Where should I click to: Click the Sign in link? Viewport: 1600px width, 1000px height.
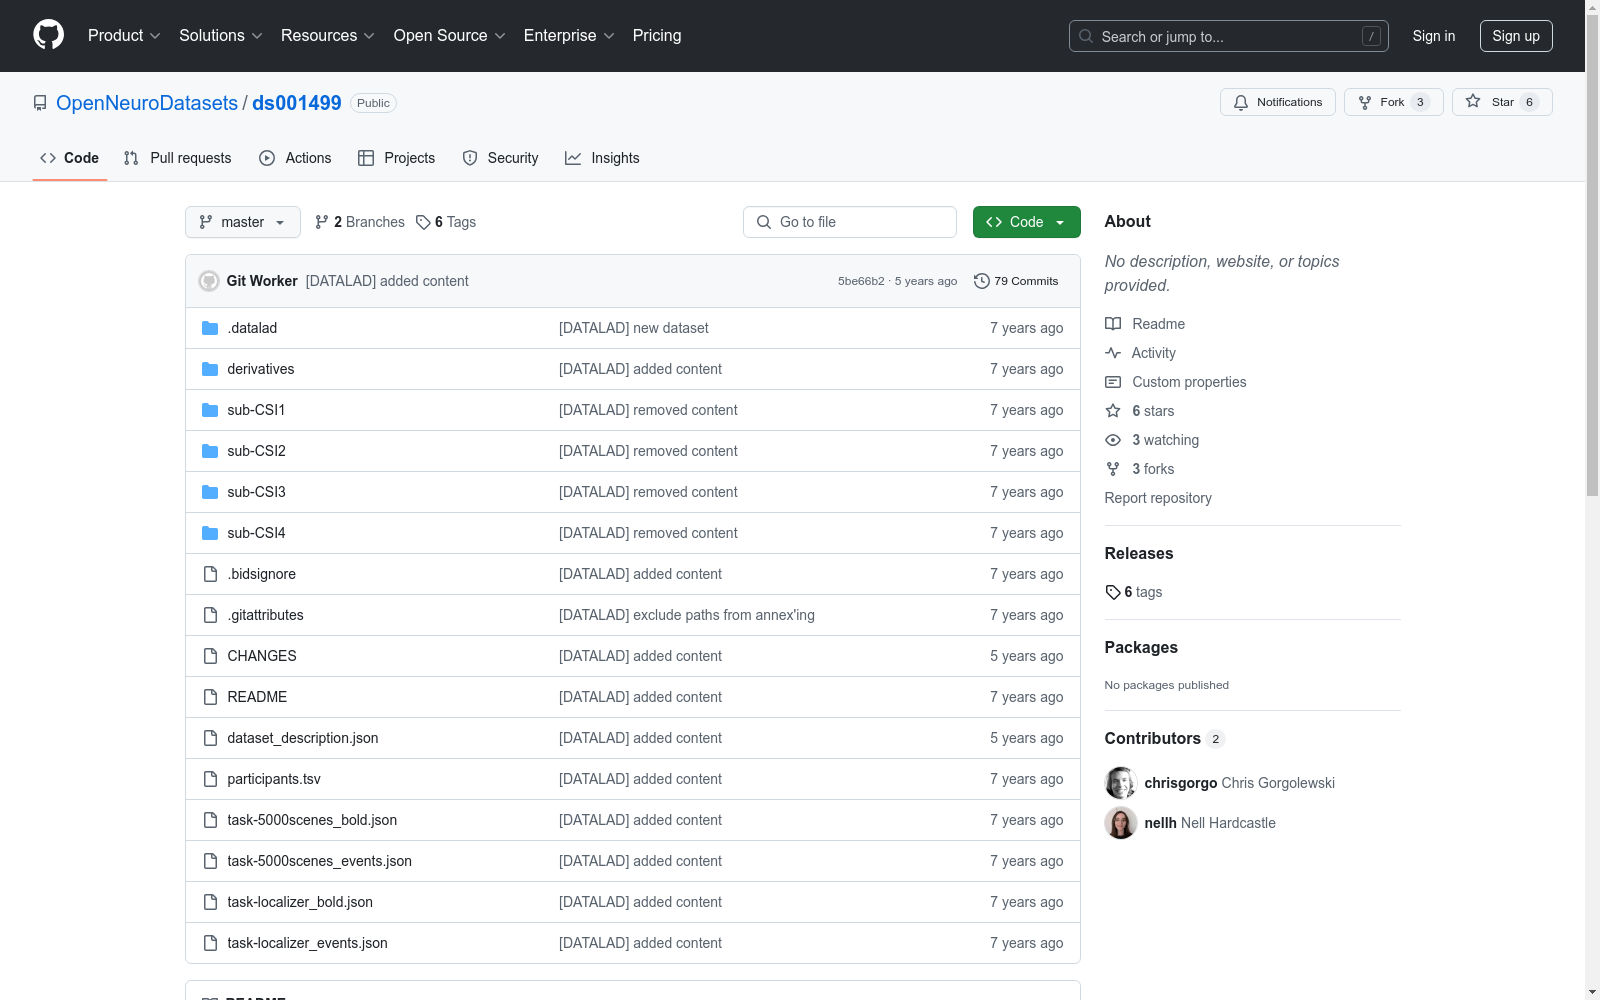pyautogui.click(x=1434, y=36)
